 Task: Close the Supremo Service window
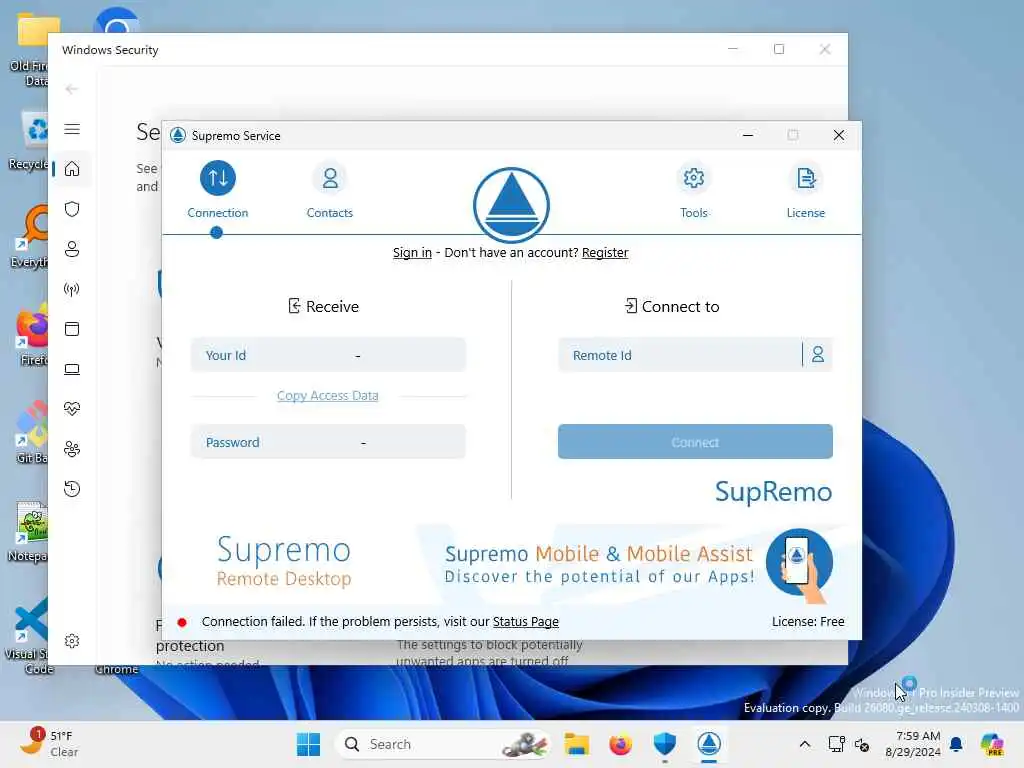839,135
